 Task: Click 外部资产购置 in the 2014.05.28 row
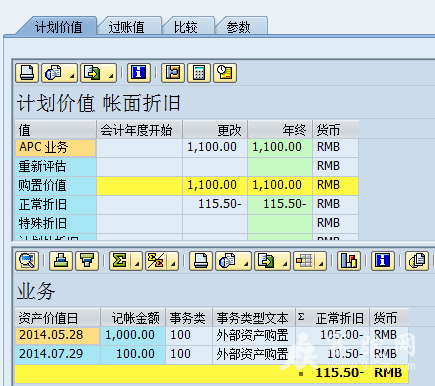254,335
